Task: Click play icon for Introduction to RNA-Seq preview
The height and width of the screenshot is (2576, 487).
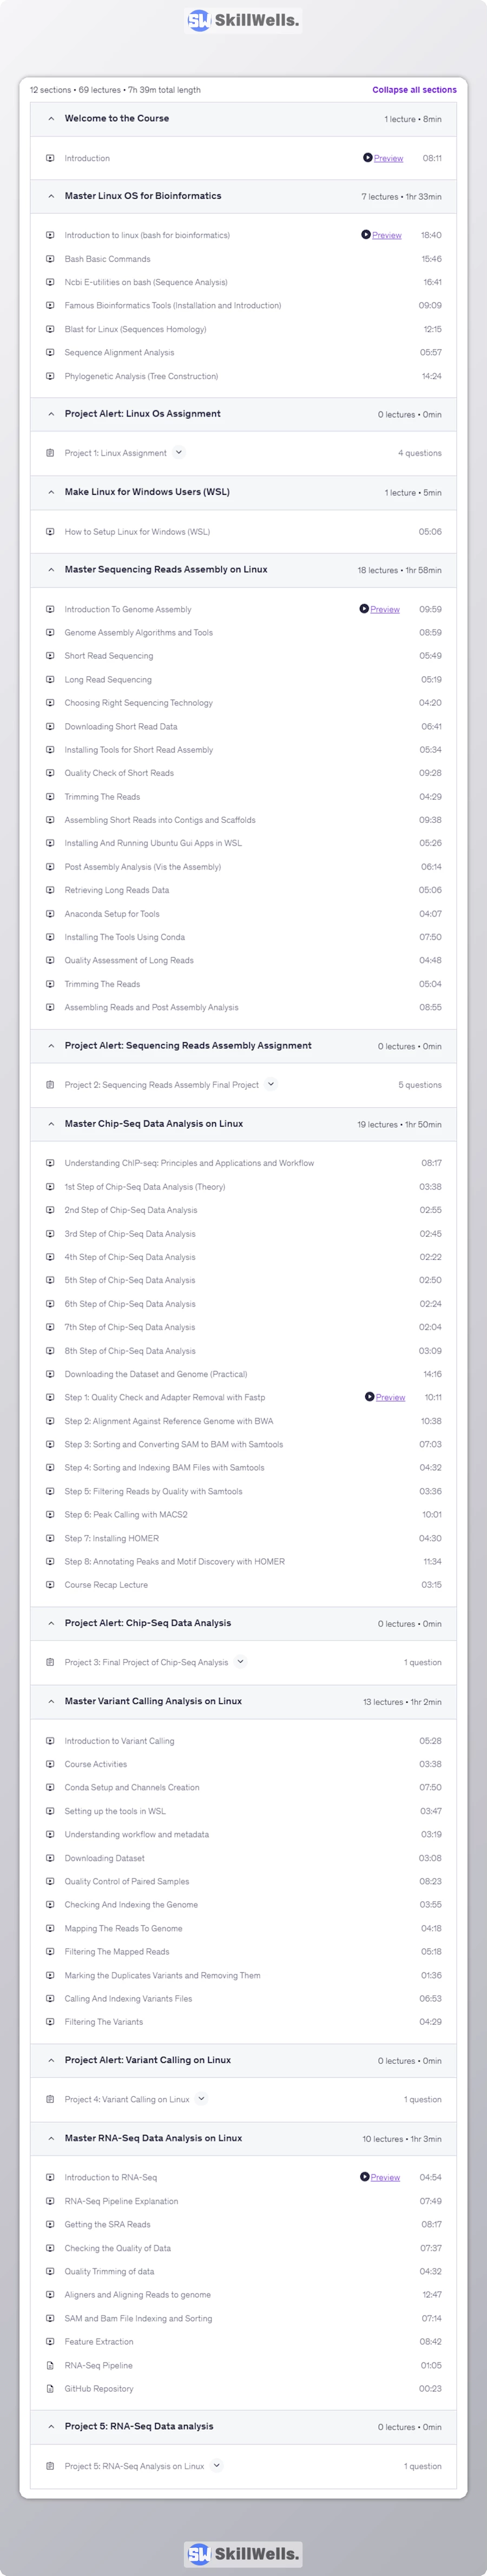Action: [364, 2177]
